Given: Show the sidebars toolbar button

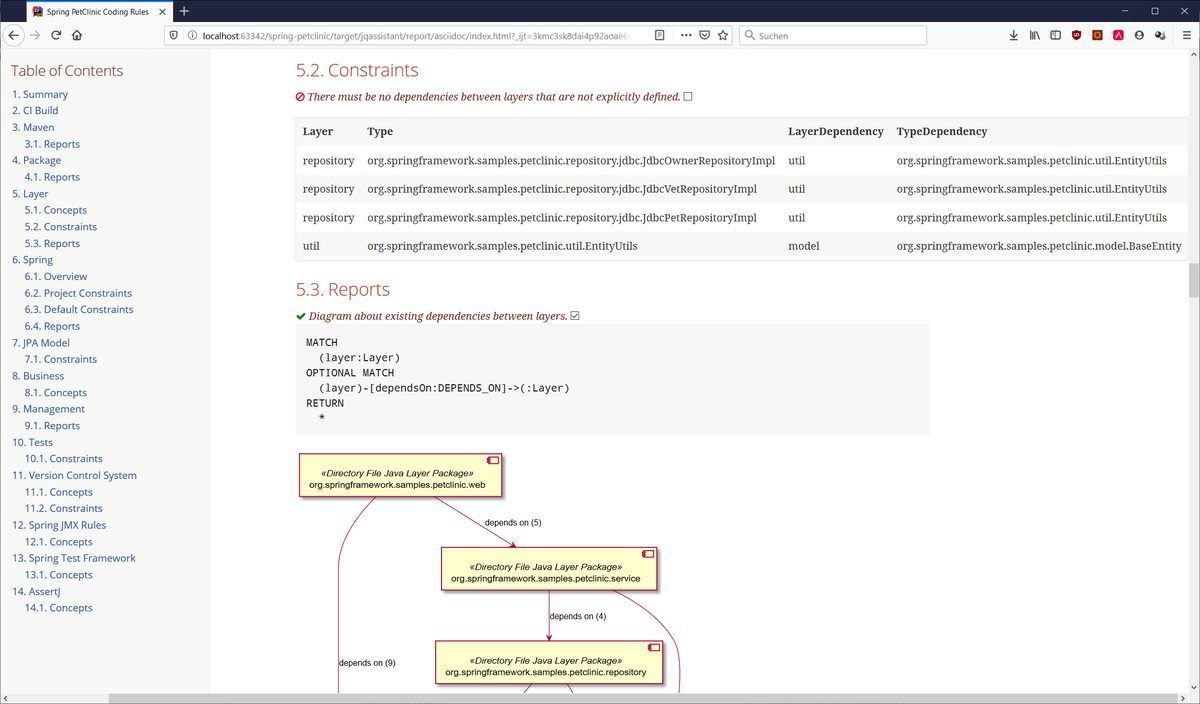Looking at the screenshot, I should (x=1055, y=35).
